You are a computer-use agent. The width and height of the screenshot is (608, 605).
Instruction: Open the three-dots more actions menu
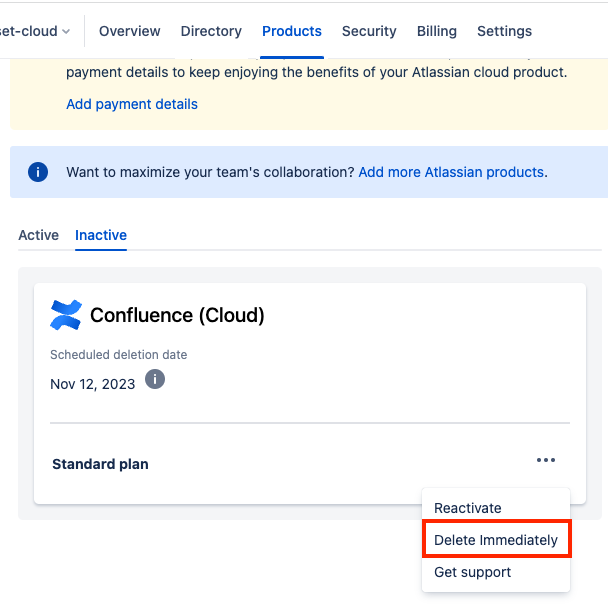[x=545, y=461]
